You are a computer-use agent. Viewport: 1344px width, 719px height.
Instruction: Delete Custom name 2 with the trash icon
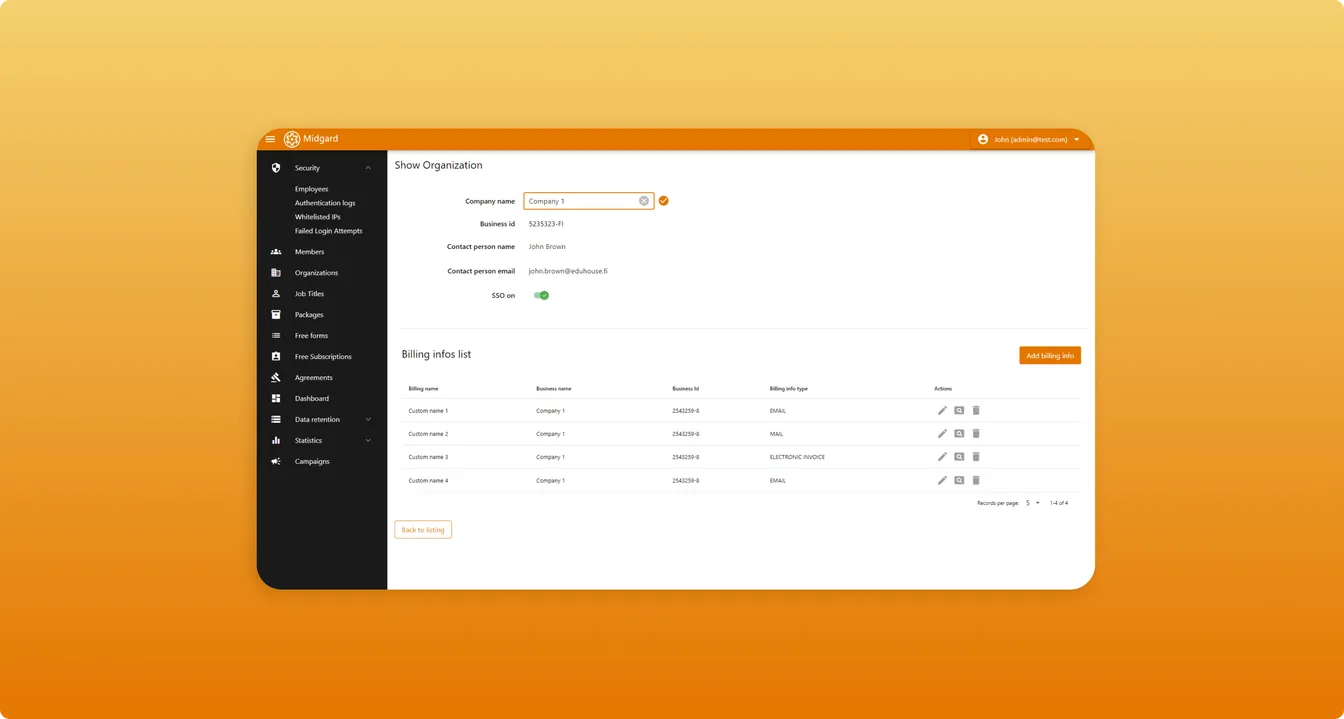[976, 434]
